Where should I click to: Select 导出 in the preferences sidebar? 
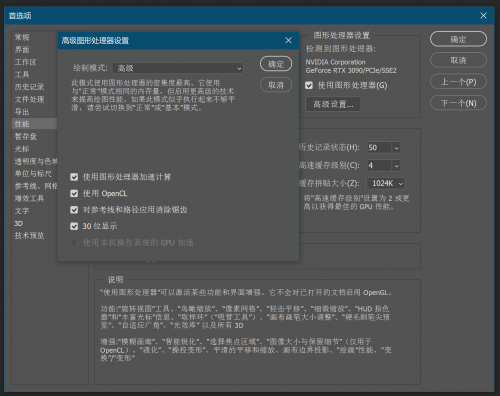pos(22,112)
